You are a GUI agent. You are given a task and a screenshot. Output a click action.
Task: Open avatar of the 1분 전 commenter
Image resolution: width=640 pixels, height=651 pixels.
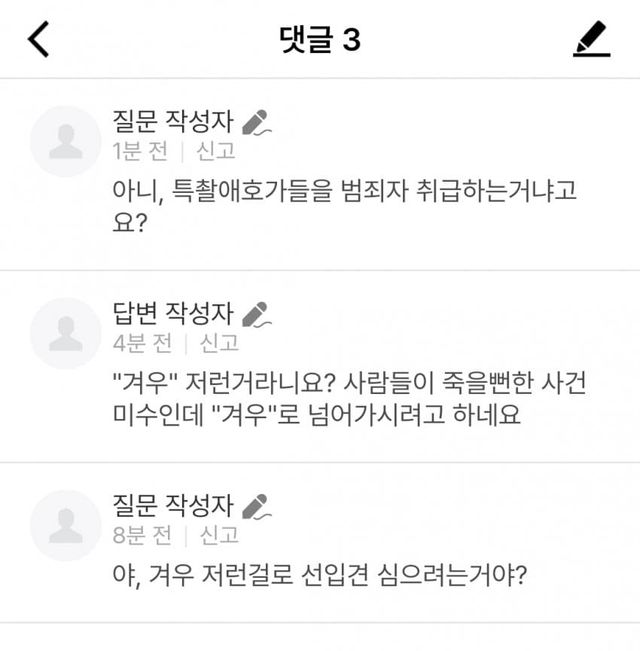(66, 141)
